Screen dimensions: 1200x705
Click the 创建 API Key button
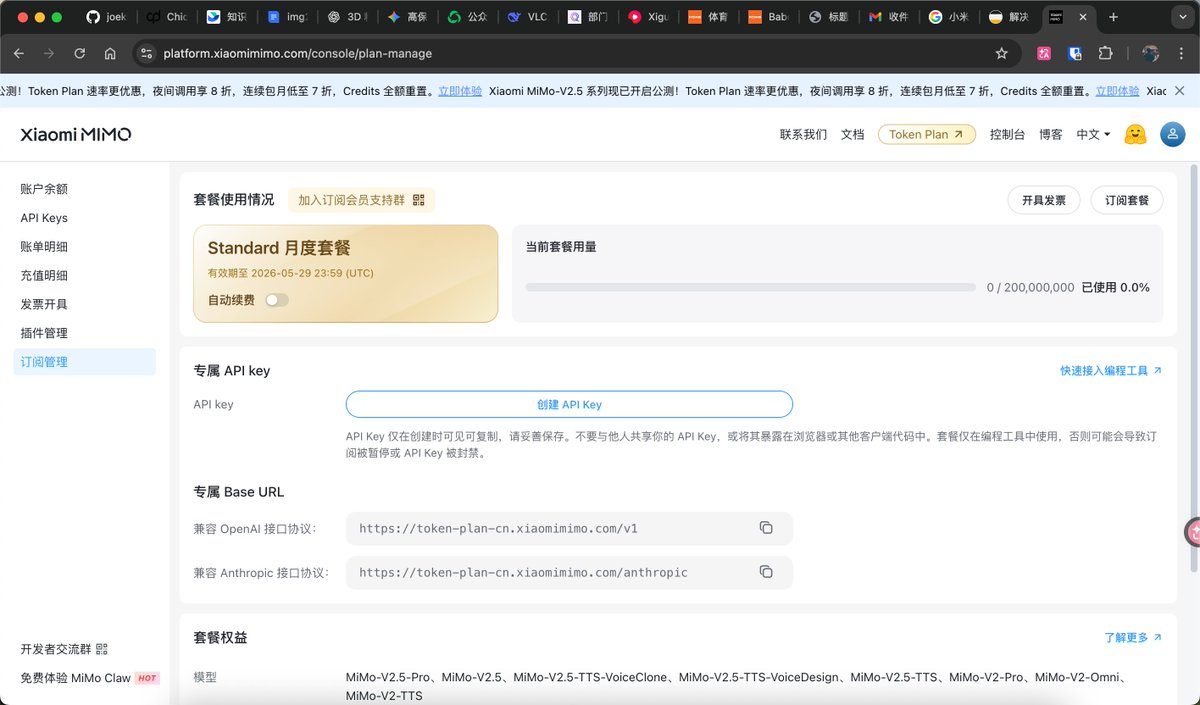pos(569,404)
